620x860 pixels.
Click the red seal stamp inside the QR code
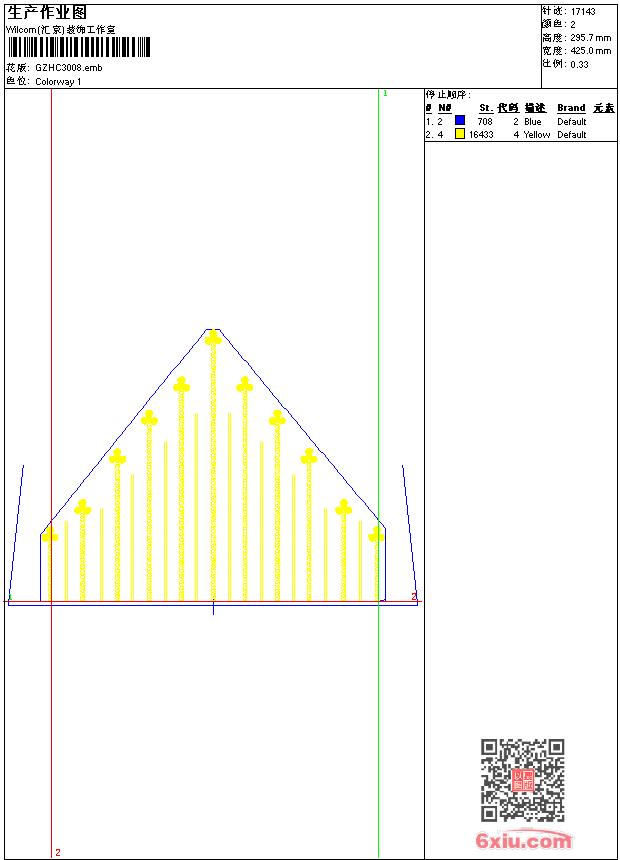(523, 780)
